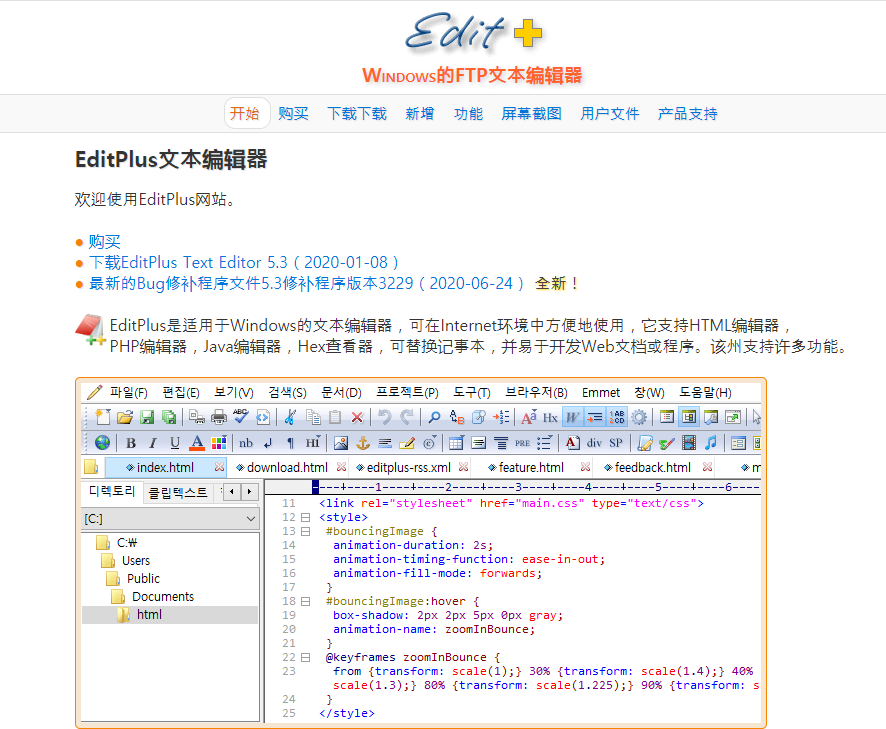The height and width of the screenshot is (729, 886).
Task: Click the 屏幕截图 navigation link
Action: (531, 114)
